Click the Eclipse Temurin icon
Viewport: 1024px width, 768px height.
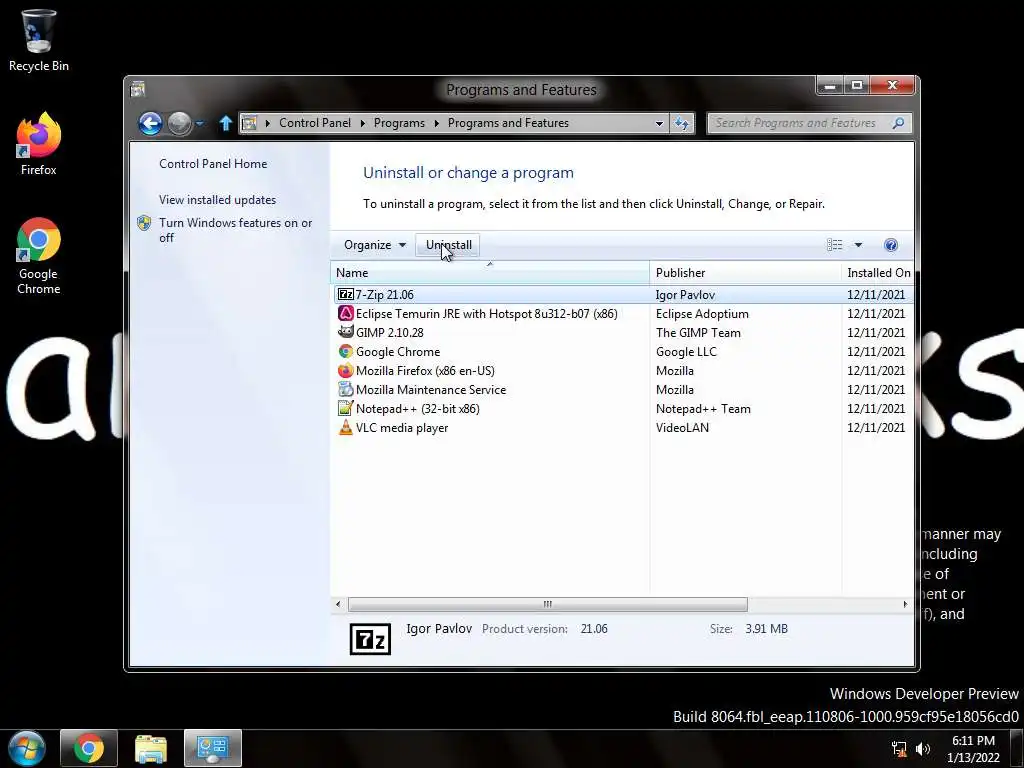point(345,313)
